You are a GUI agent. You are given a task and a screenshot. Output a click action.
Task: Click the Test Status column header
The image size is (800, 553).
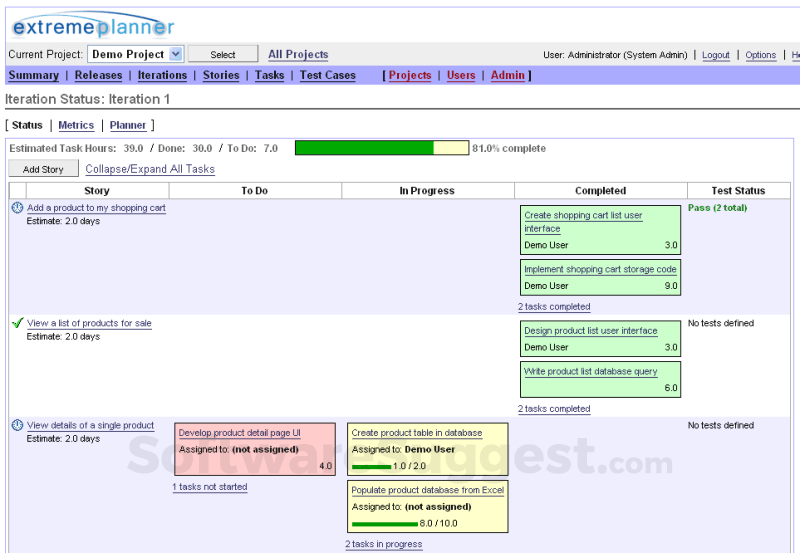[x=738, y=191]
